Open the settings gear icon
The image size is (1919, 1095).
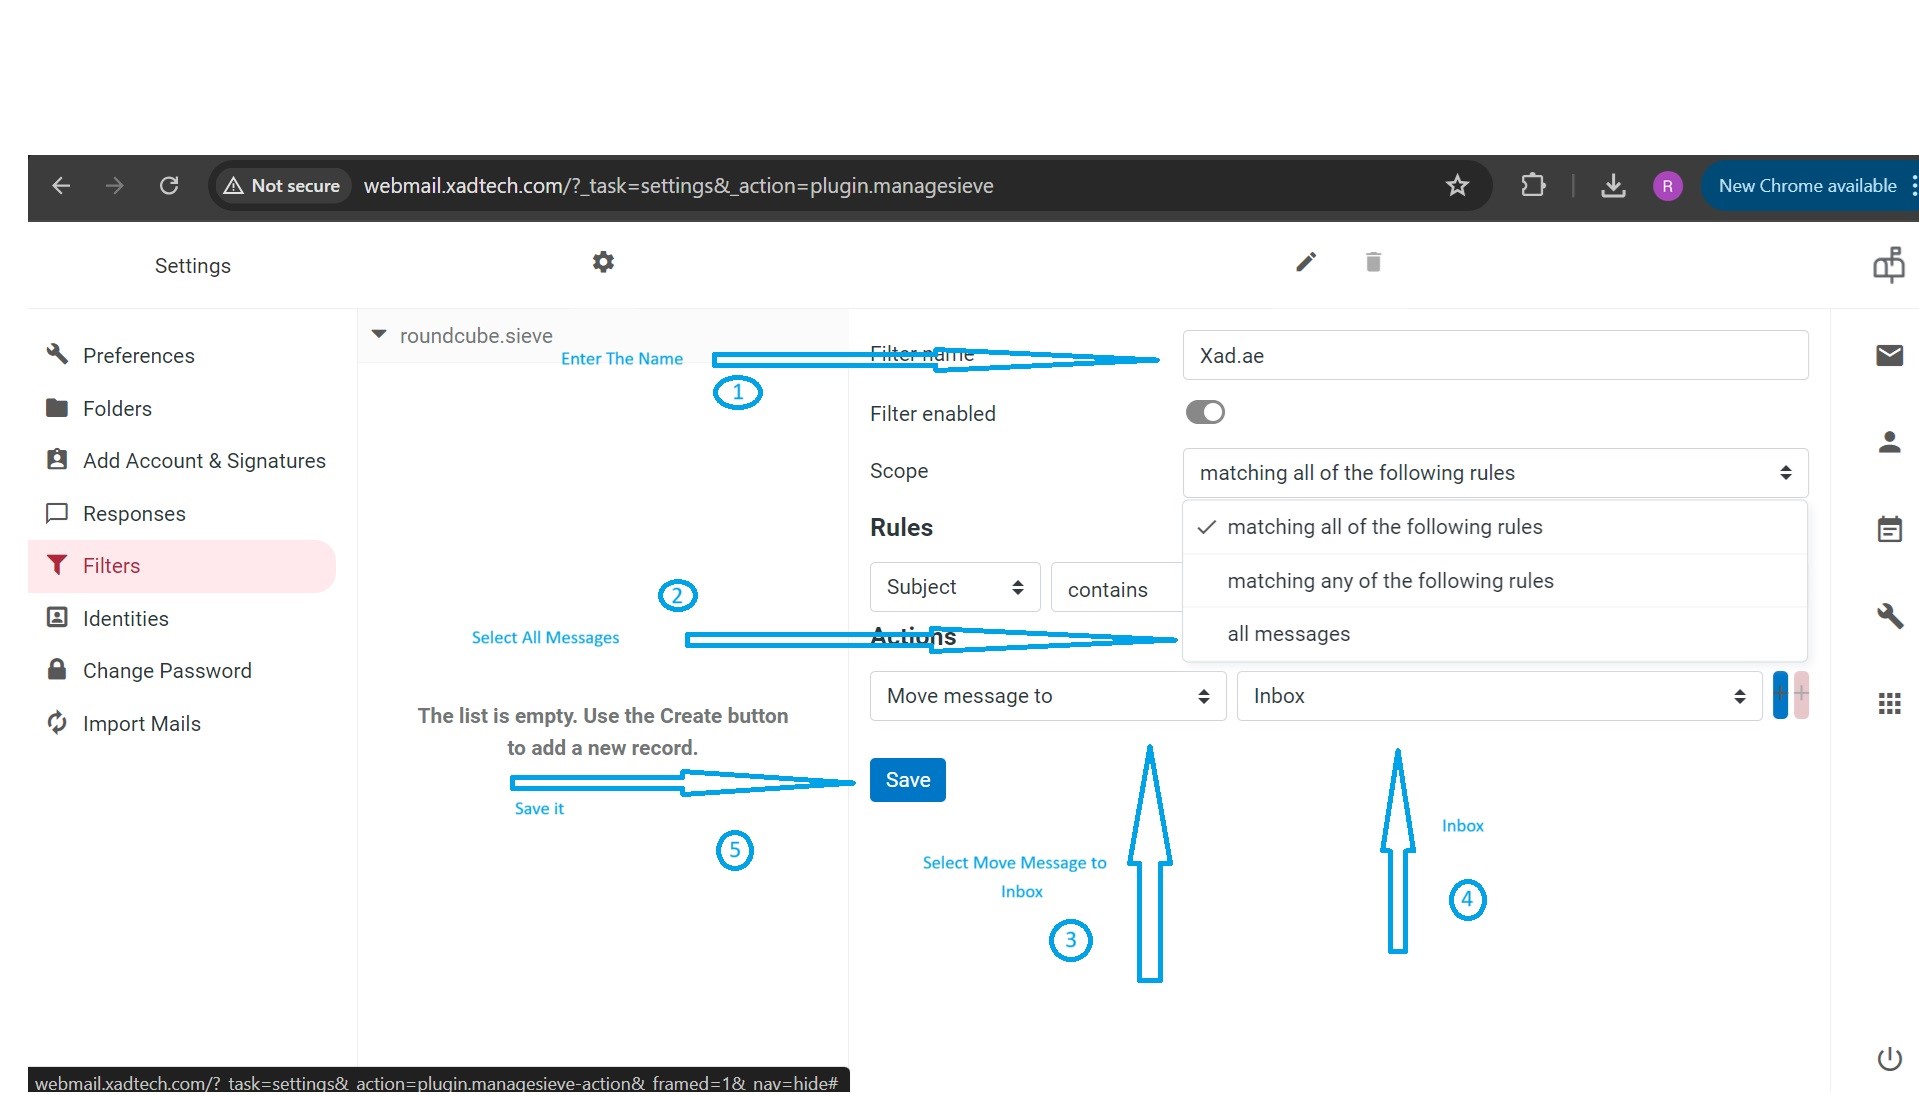point(603,262)
